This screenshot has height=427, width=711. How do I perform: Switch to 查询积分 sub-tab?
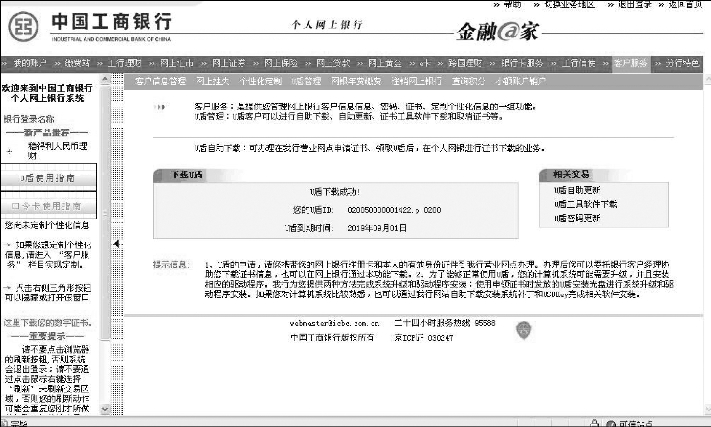tap(468, 81)
